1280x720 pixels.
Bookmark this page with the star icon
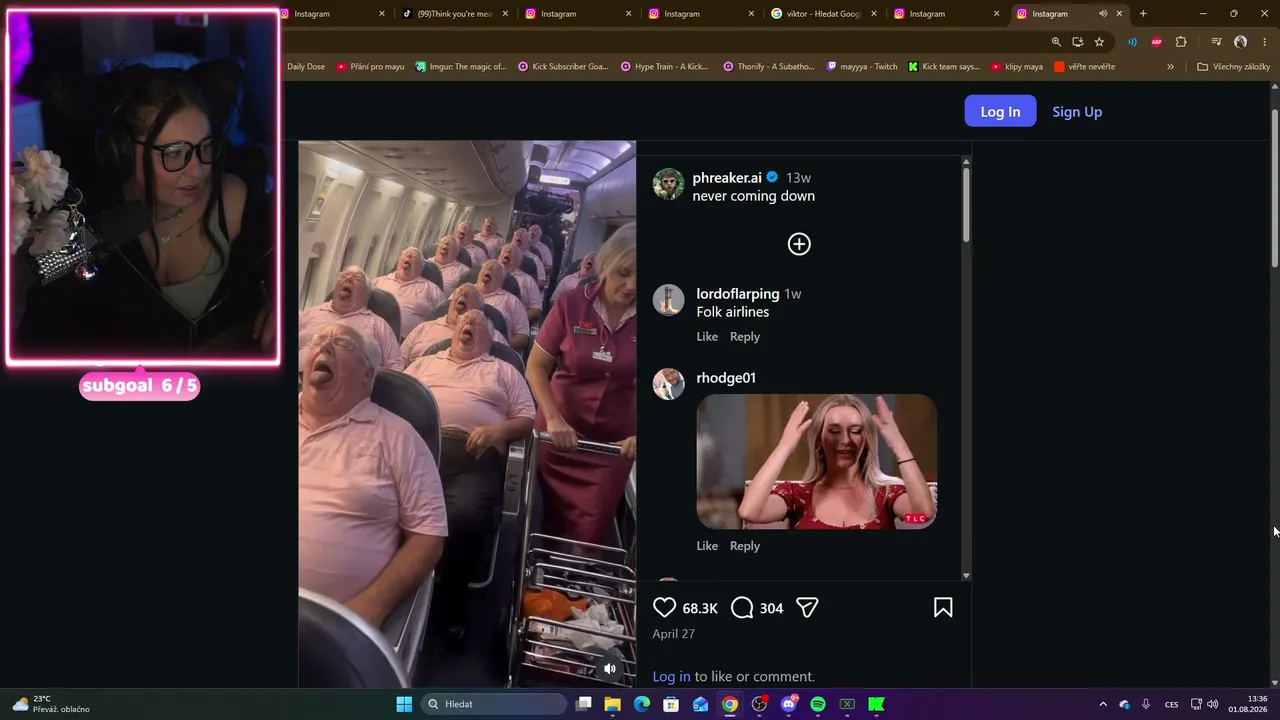[x=1099, y=42]
